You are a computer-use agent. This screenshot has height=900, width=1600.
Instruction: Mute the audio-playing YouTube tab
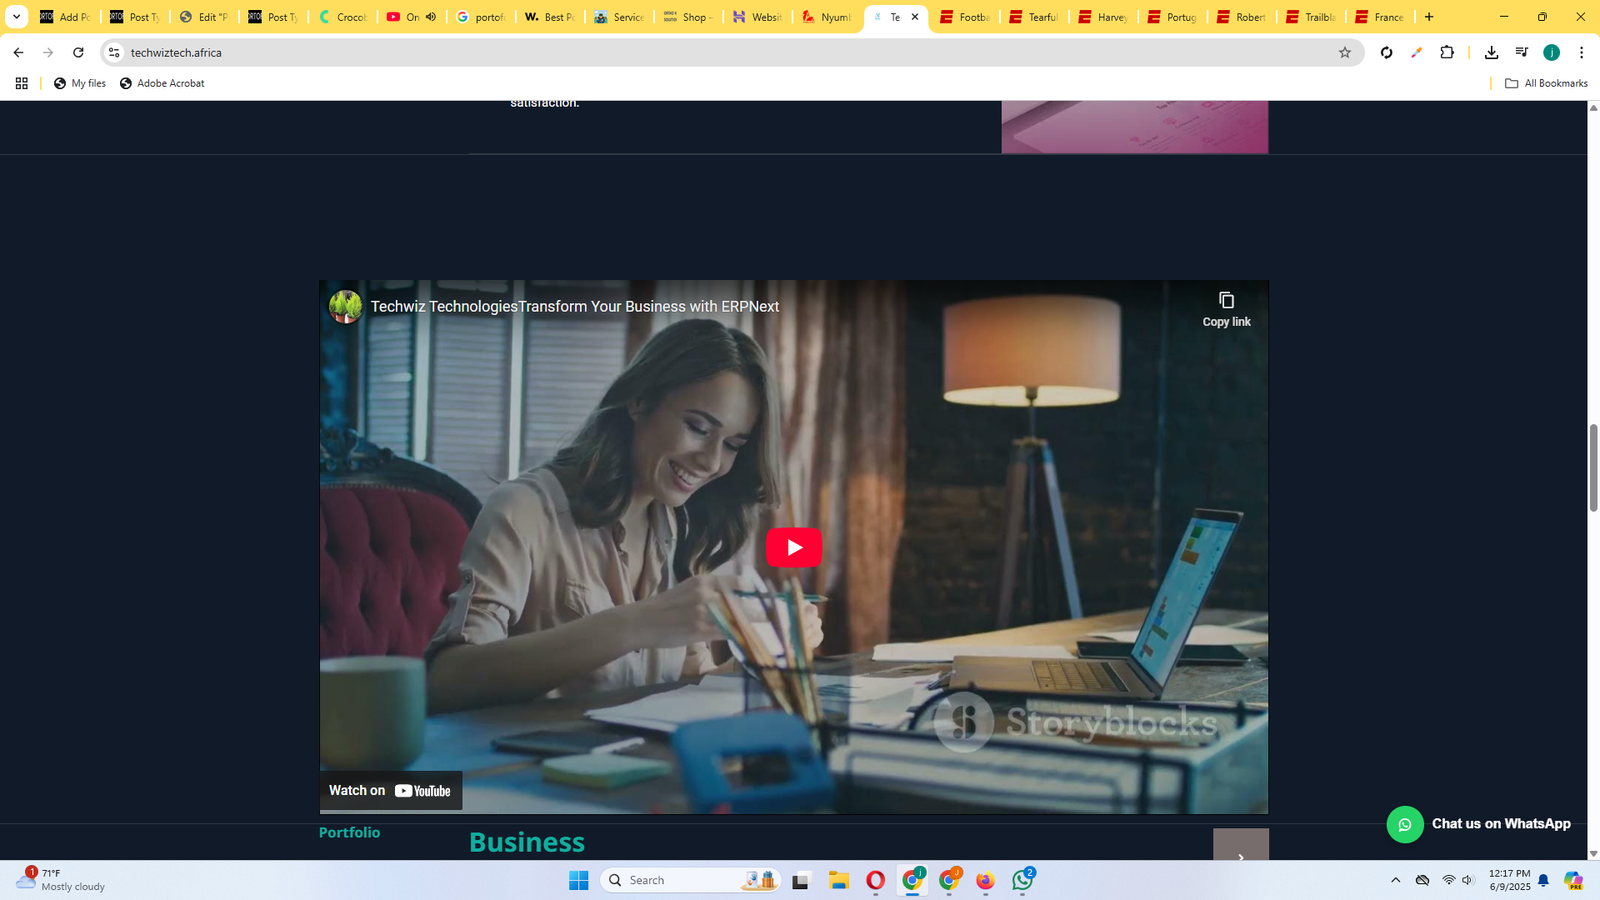pos(431,17)
